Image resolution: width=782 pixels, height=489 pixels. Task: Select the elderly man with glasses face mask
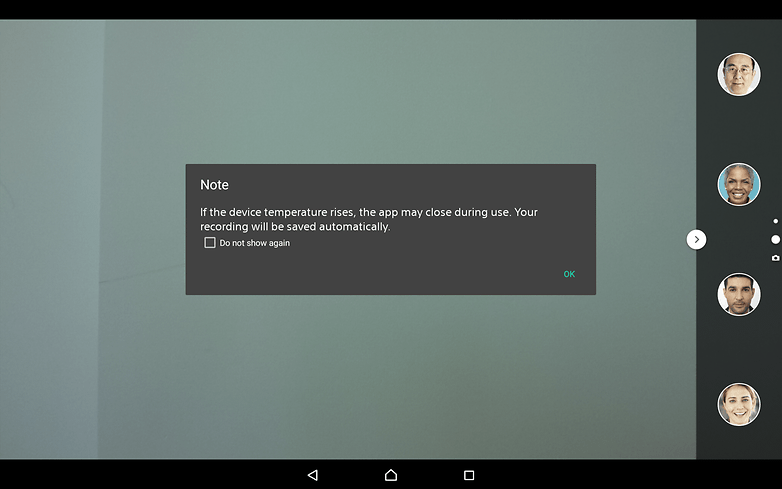(x=739, y=74)
